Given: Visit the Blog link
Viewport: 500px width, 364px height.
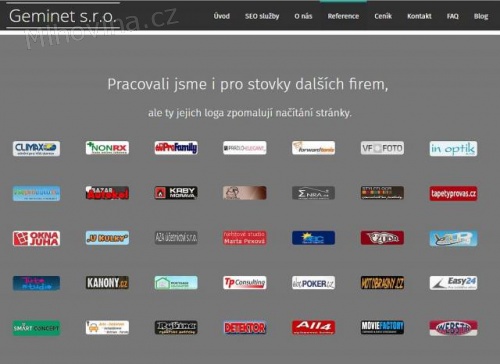Looking at the screenshot, I should point(481,16).
